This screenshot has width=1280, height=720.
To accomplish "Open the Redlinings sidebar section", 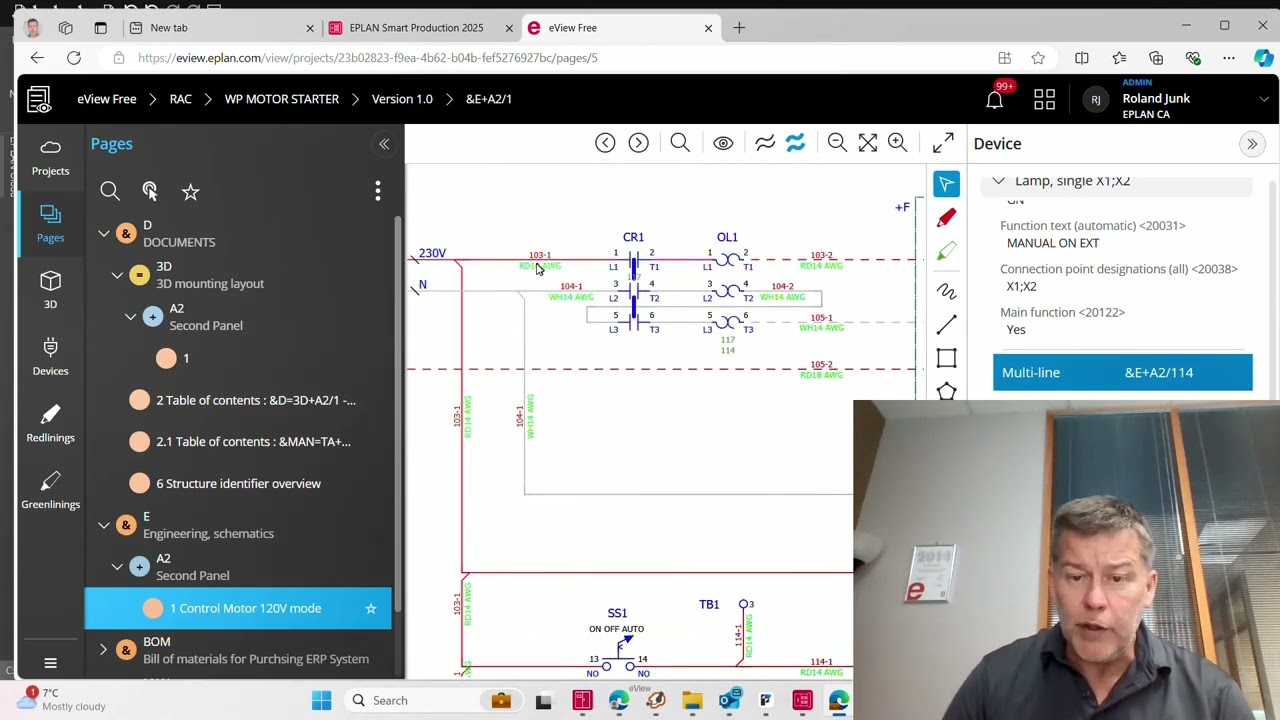I will (x=50, y=424).
